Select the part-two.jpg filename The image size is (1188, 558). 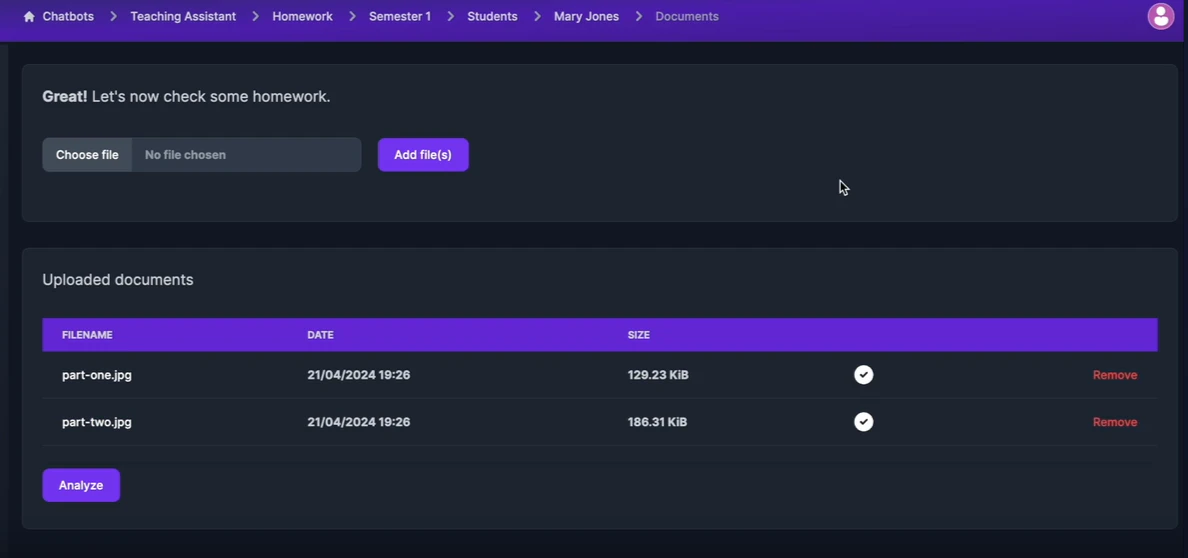97,422
